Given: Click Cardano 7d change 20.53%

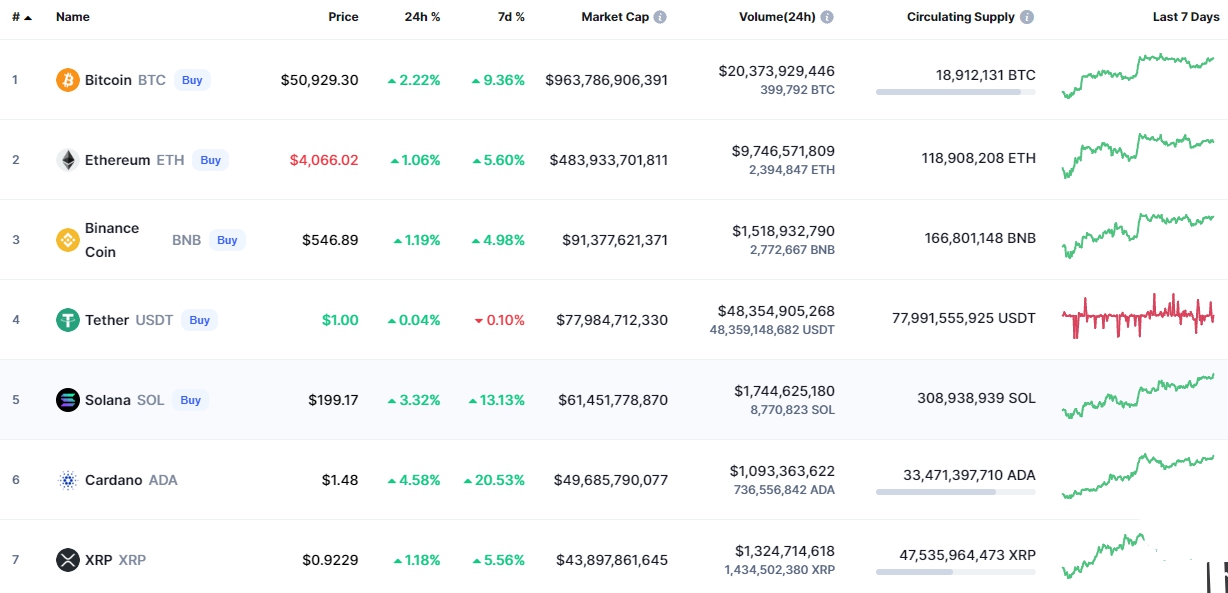Looking at the screenshot, I should pyautogui.click(x=494, y=480).
